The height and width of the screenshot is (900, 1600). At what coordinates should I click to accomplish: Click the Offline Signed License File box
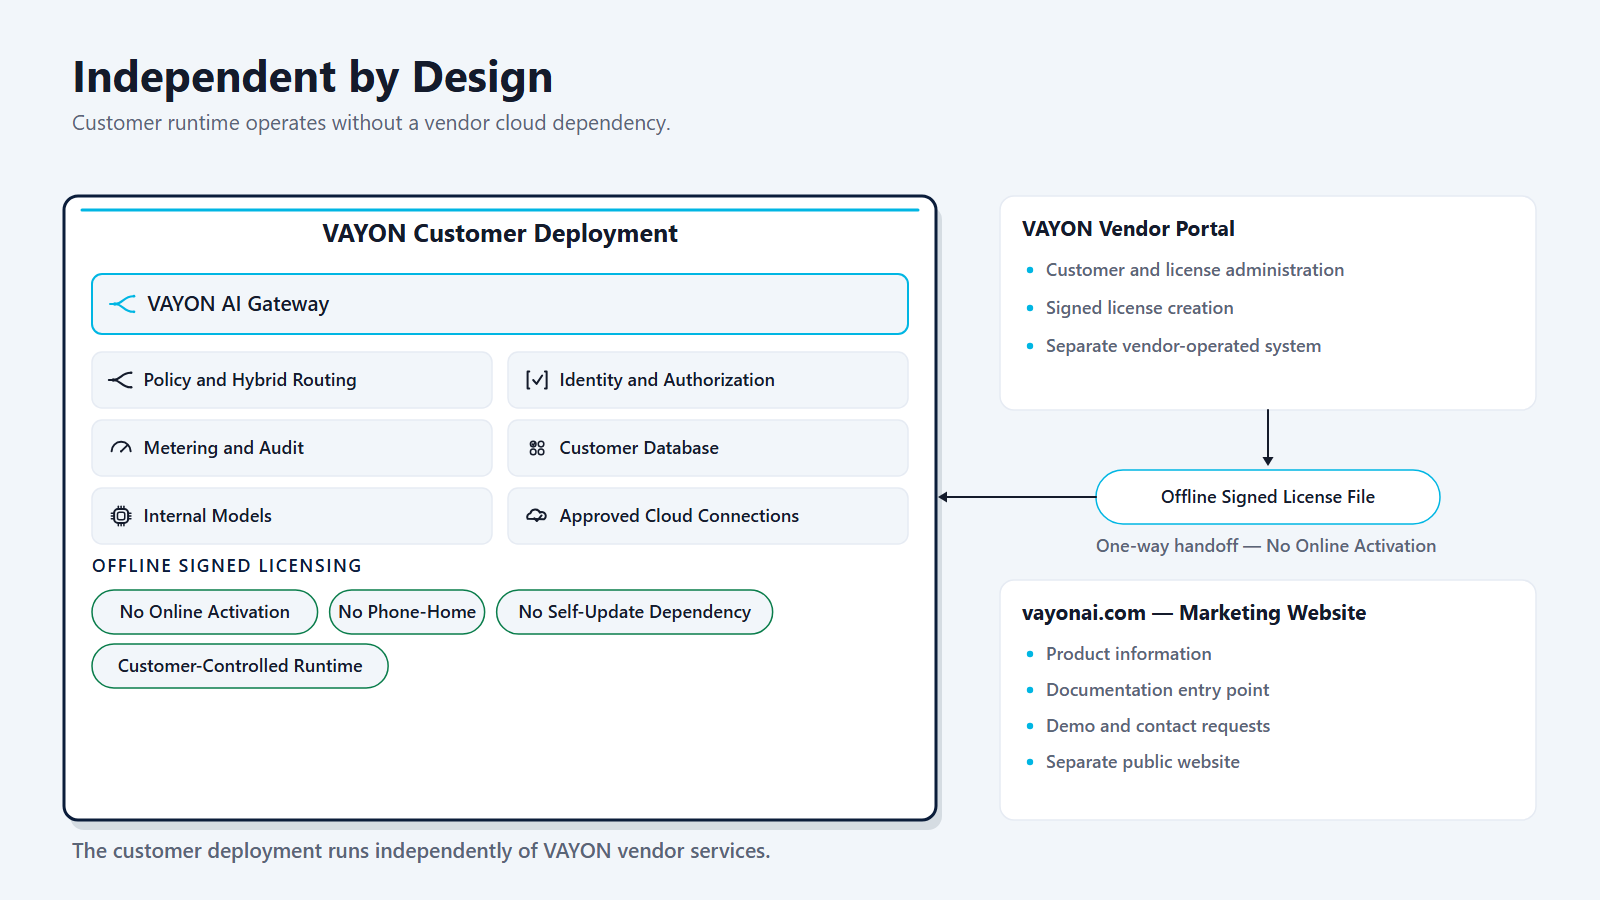tap(1268, 497)
